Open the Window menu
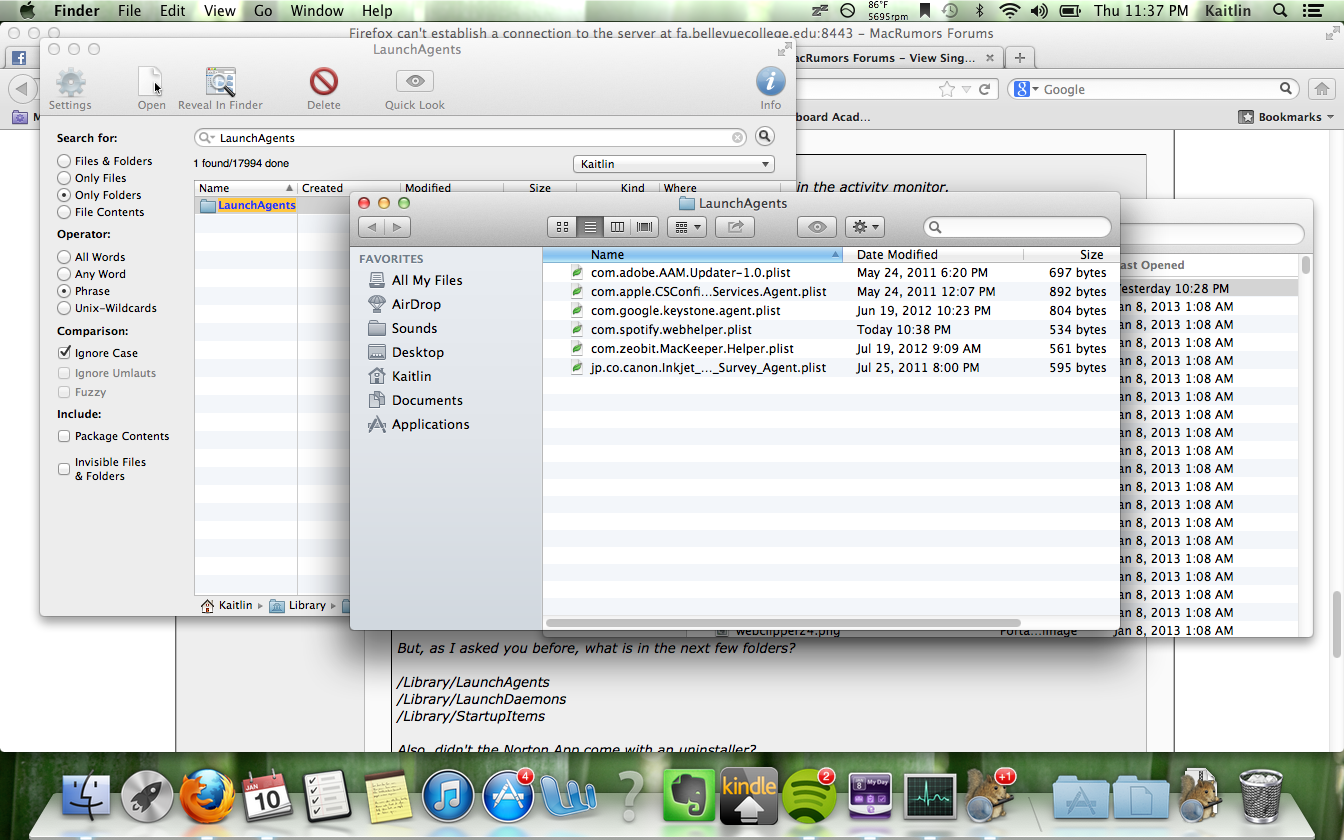 click(x=316, y=11)
